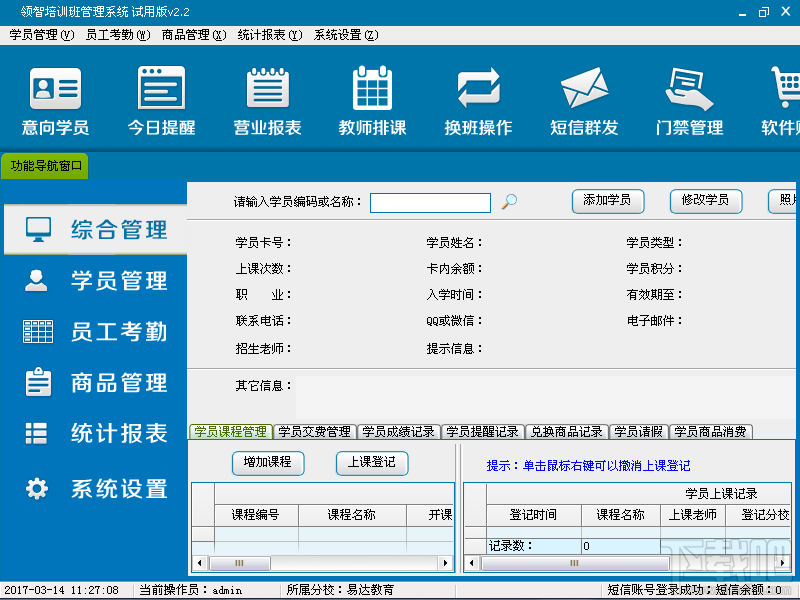Image resolution: width=800 pixels, height=600 pixels.
Task: Click attendance table scrollbar left arrow
Action: coord(472,563)
